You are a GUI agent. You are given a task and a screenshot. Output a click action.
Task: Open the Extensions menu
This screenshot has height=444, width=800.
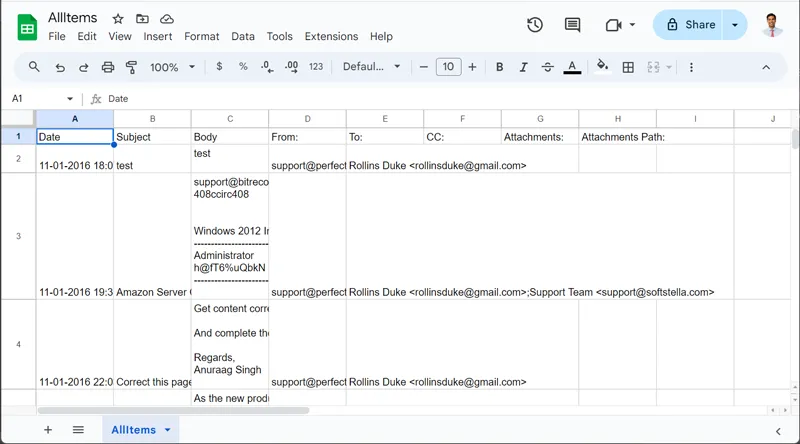[x=331, y=36]
